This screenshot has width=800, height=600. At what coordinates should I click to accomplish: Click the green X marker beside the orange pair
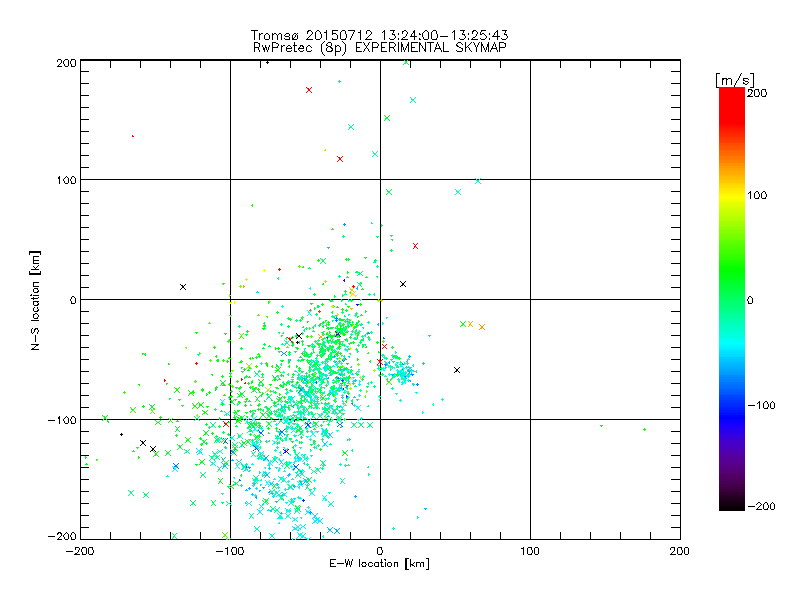[x=463, y=324]
